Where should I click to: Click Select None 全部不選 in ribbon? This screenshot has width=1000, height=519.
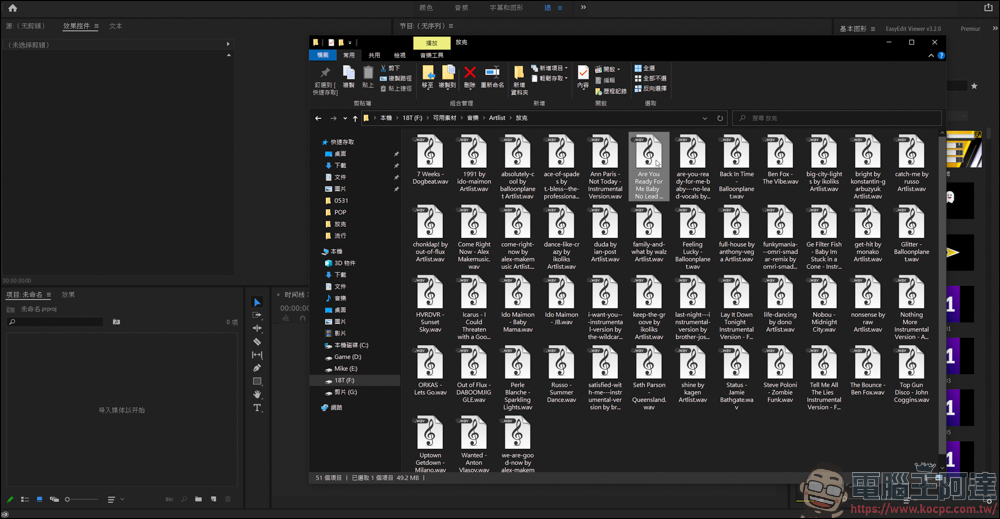pos(651,78)
